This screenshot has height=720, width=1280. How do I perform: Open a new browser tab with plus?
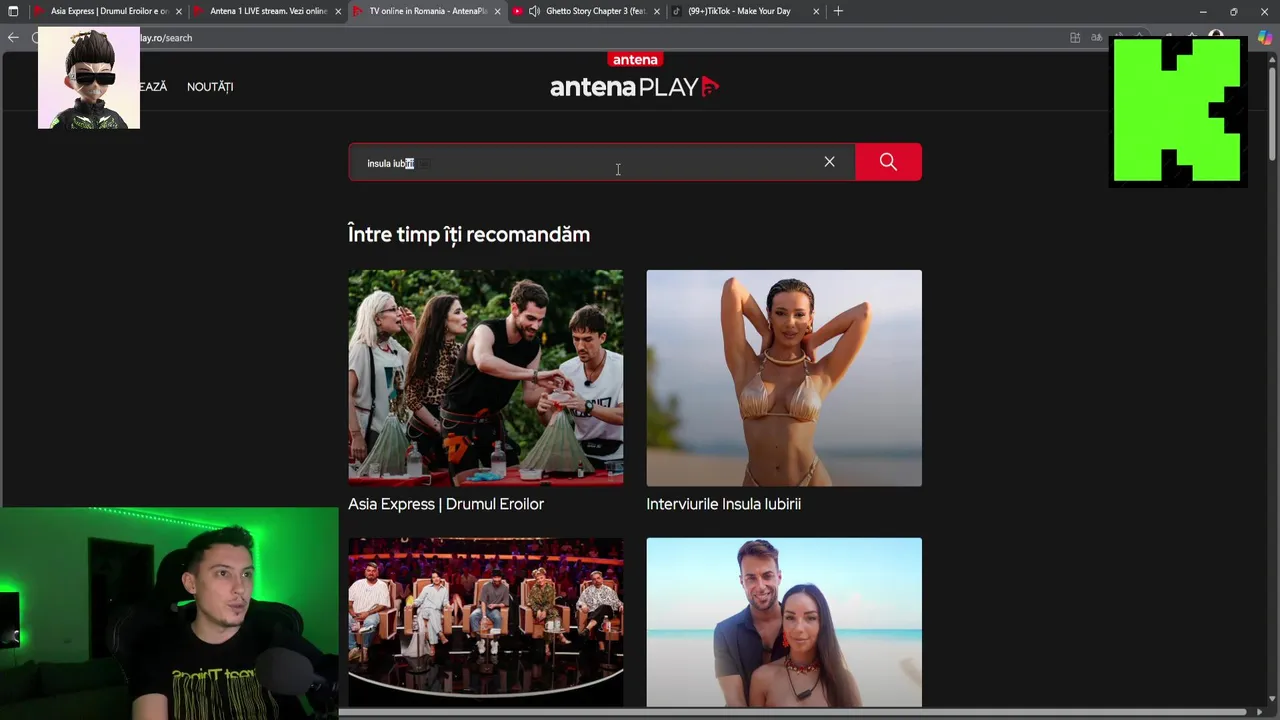click(x=838, y=11)
